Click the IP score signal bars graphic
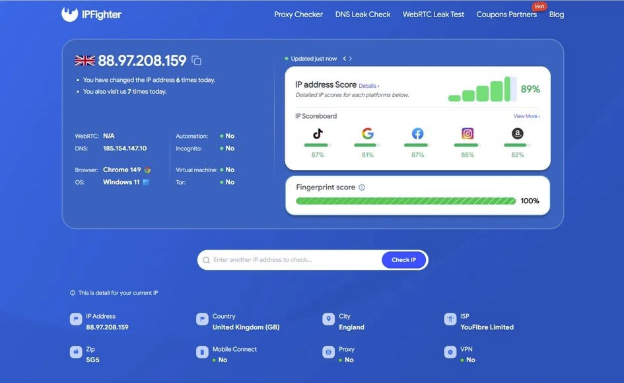 click(482, 89)
